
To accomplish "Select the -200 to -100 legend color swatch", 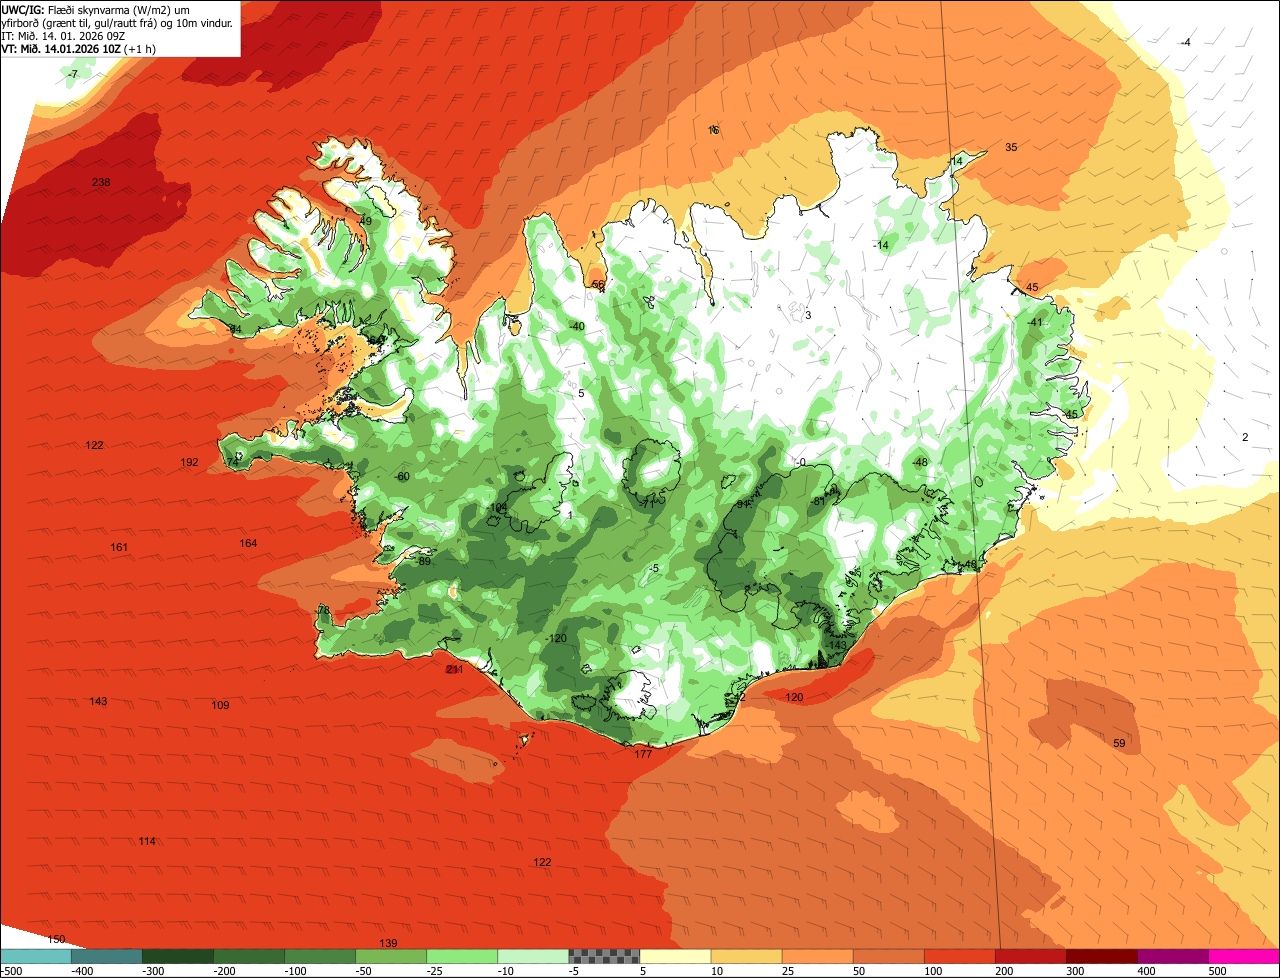I will (x=248, y=956).
